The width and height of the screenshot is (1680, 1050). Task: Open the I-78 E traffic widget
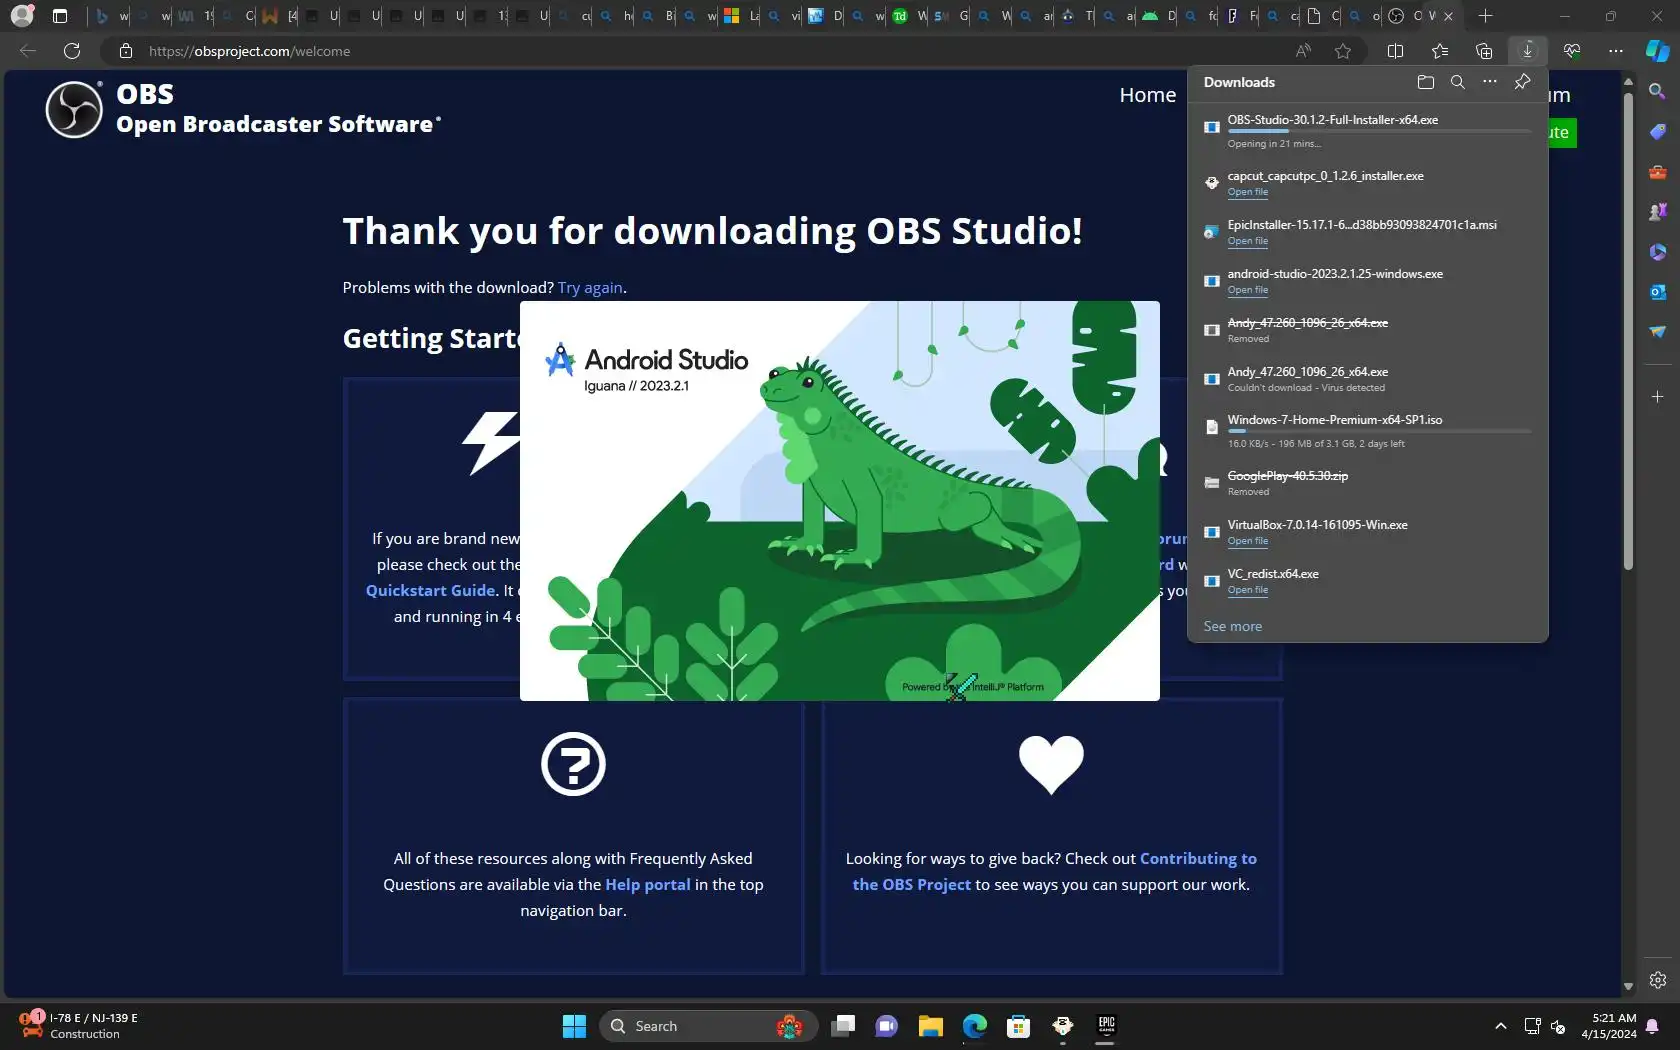(x=80, y=1026)
